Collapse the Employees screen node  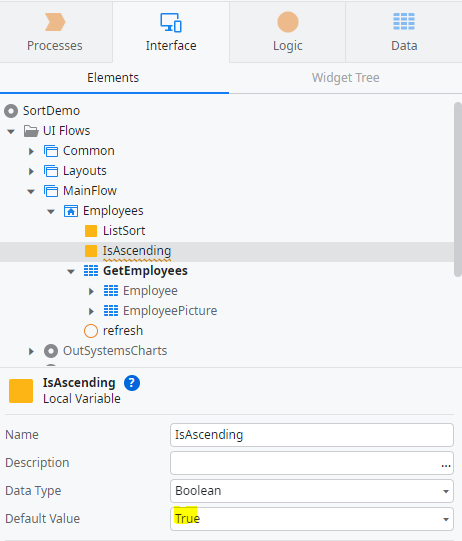[x=51, y=212]
